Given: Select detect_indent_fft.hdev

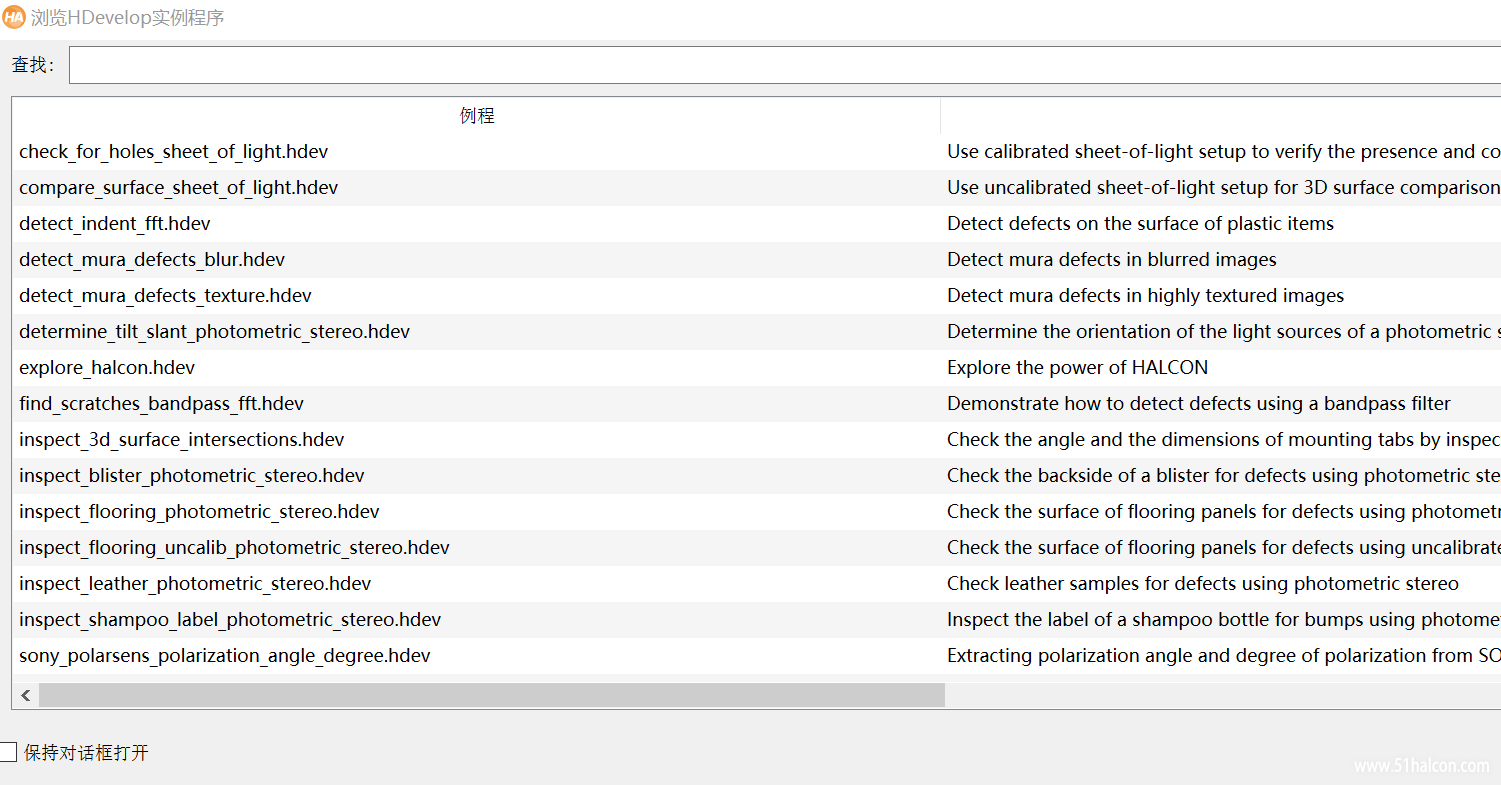Looking at the screenshot, I should click(x=115, y=224).
